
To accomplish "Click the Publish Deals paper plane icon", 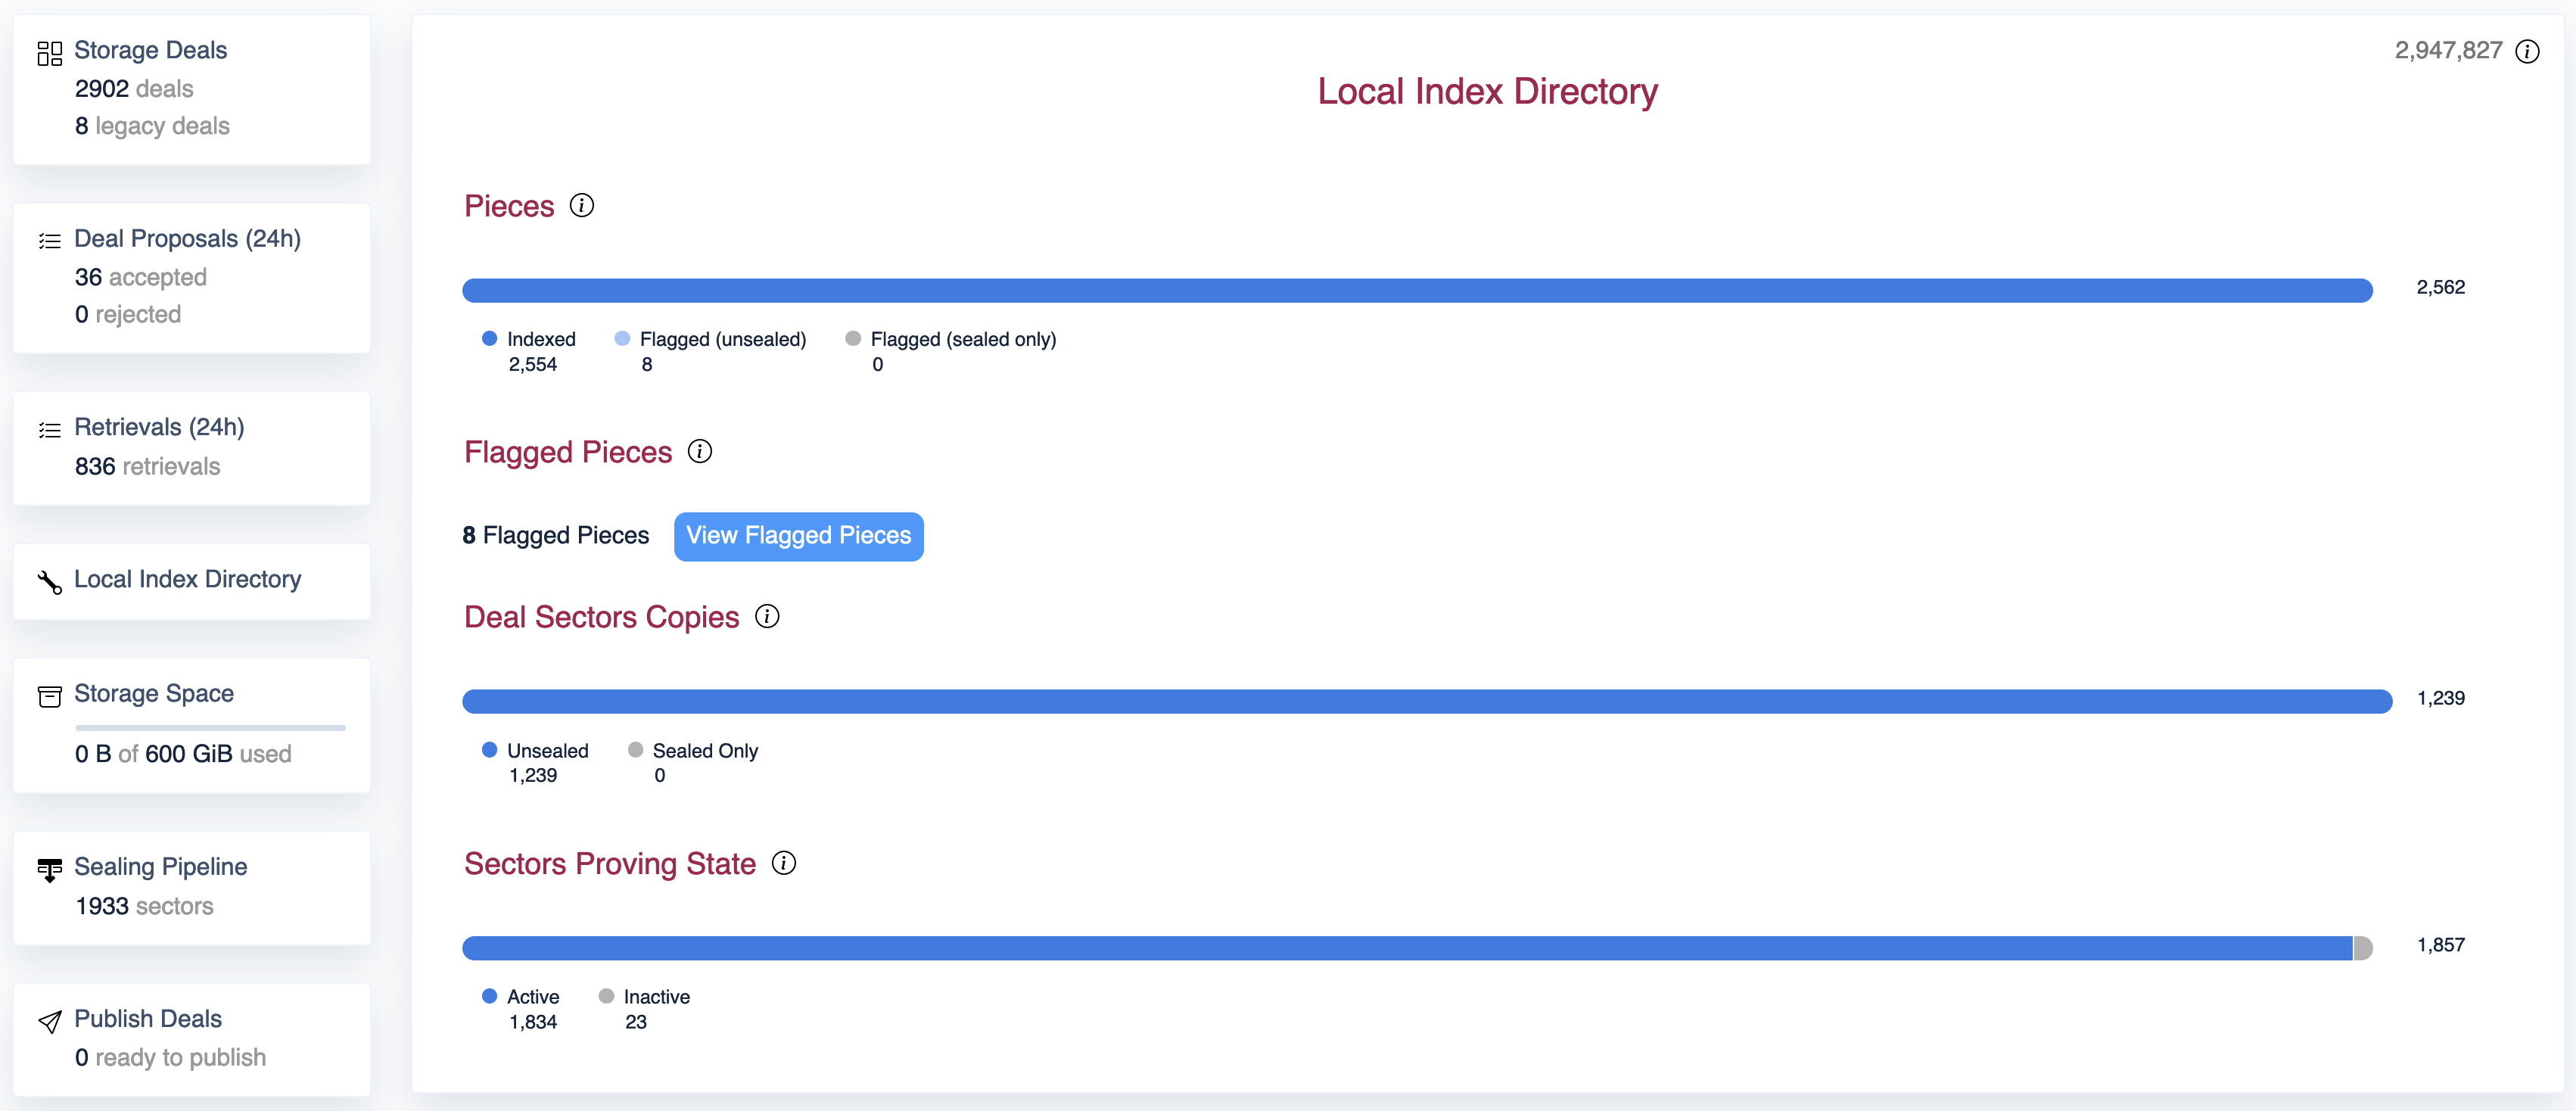I will point(49,1021).
